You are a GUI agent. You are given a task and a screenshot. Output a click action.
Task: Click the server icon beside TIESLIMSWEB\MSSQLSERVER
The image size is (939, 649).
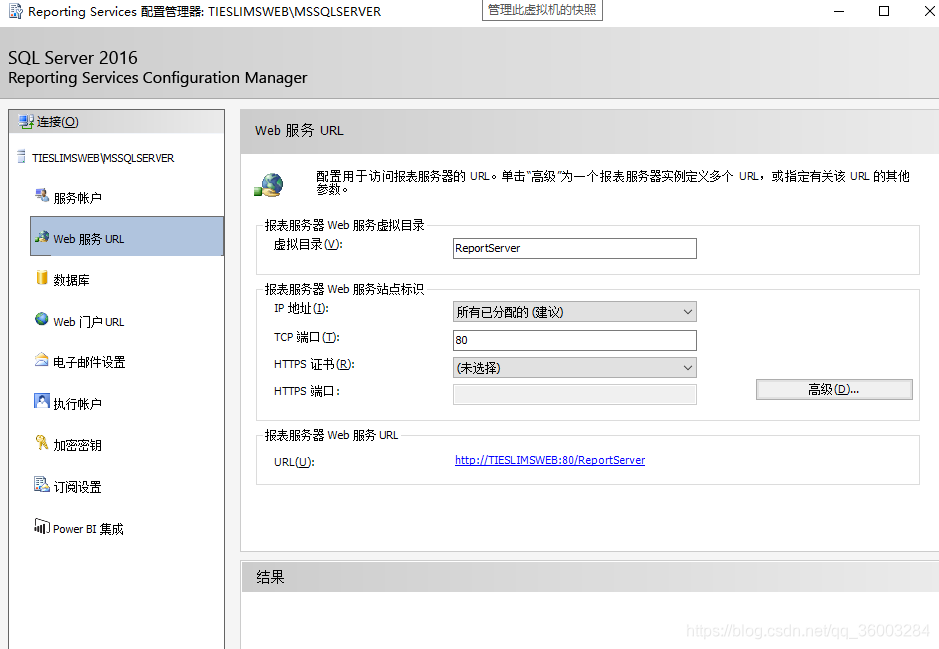[22, 157]
